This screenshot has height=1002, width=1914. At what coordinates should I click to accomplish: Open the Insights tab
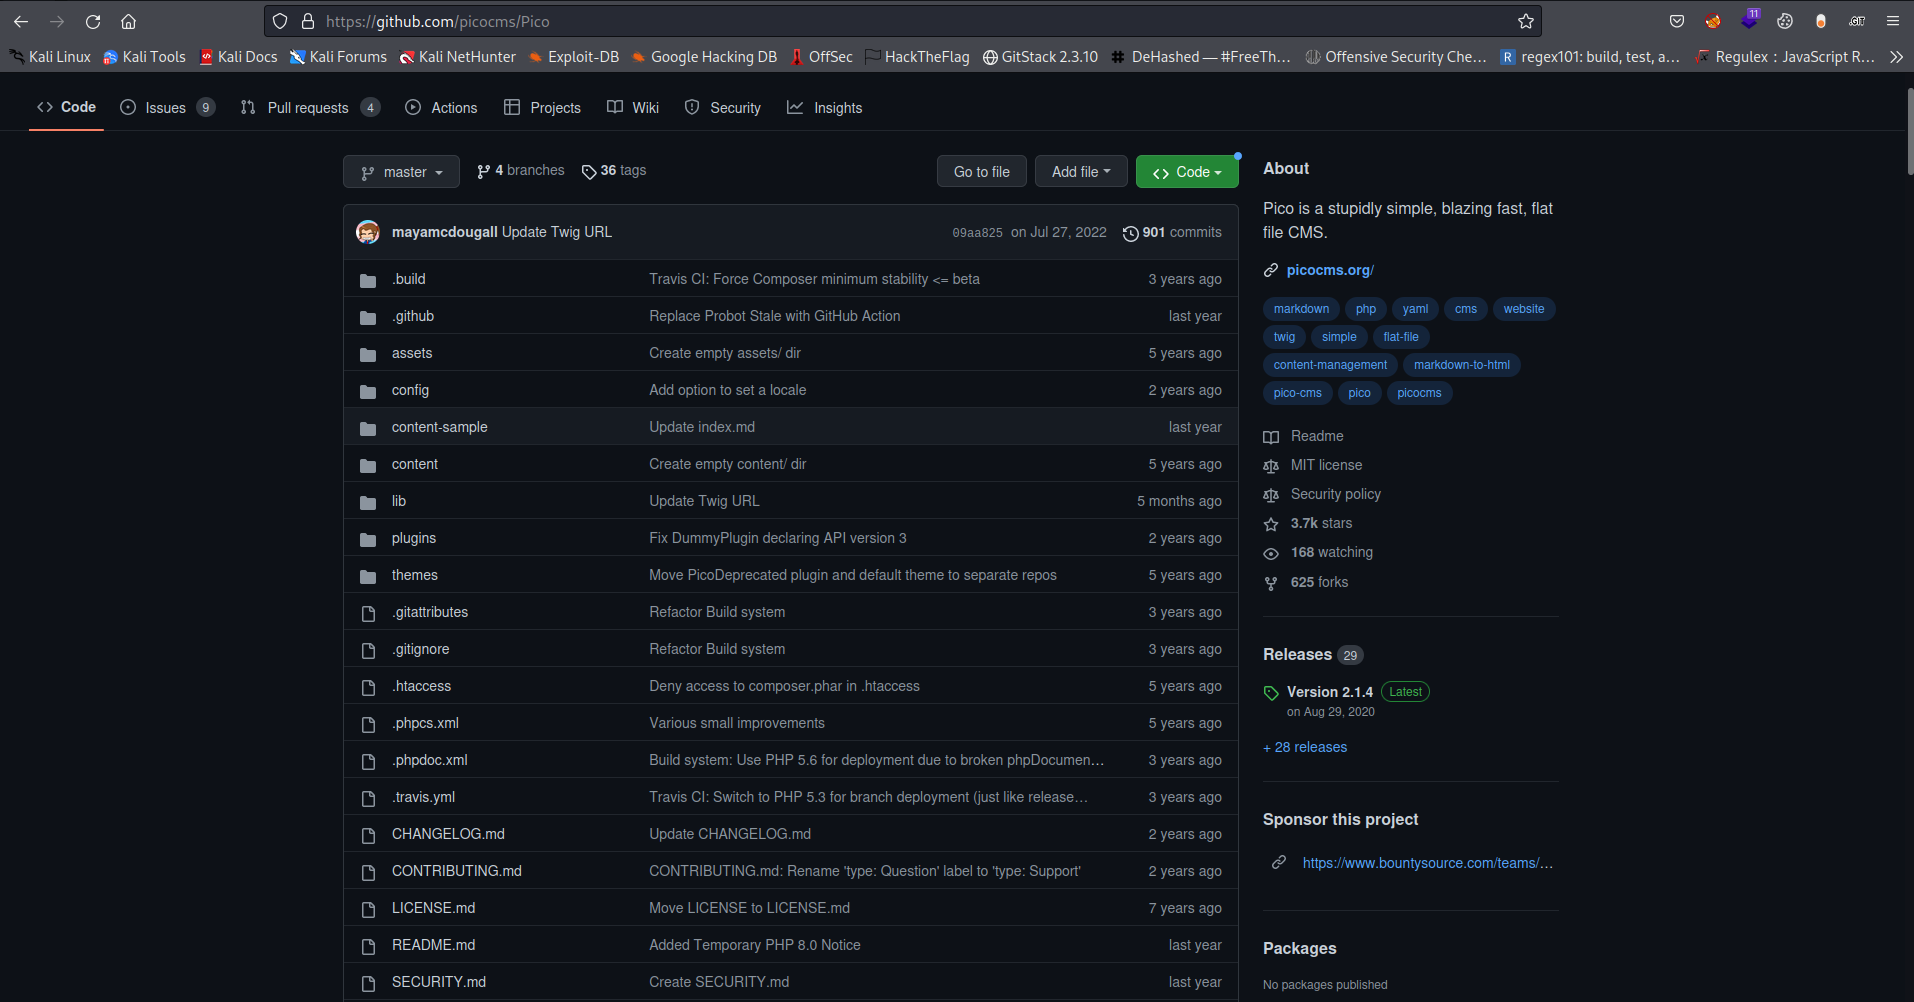(x=825, y=107)
